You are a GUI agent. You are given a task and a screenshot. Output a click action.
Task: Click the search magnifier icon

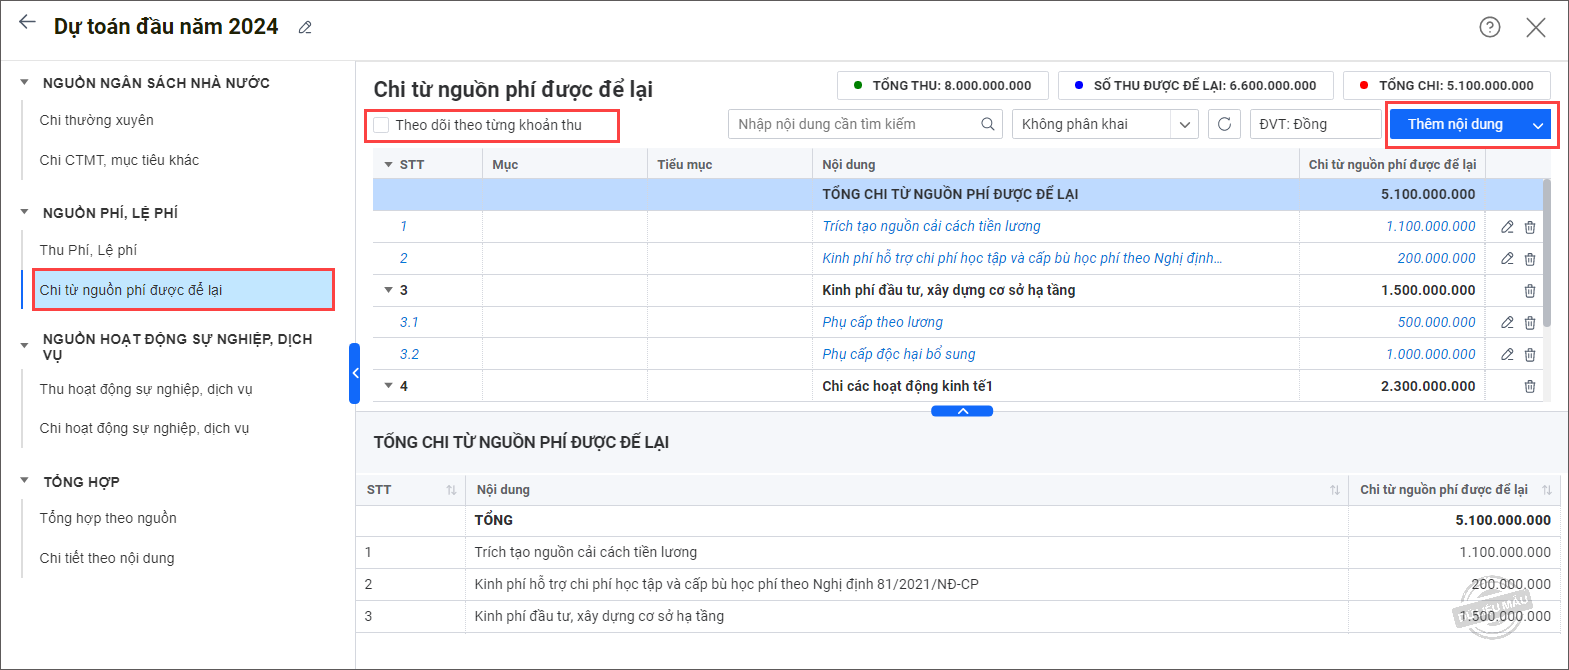[987, 124]
